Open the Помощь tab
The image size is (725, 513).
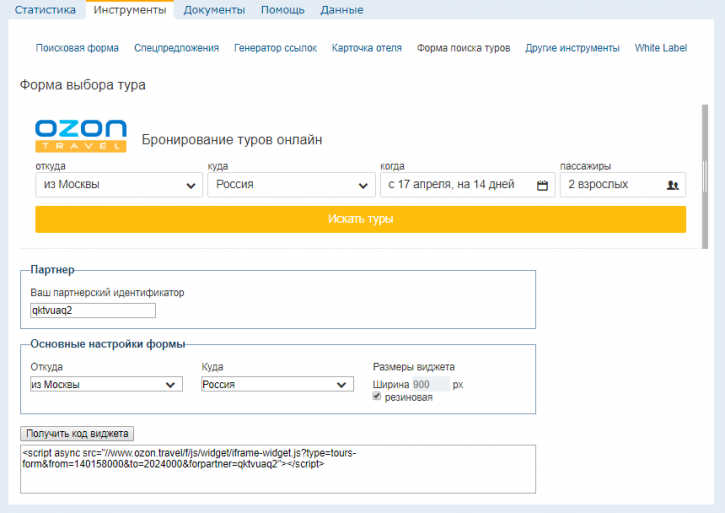coord(283,10)
